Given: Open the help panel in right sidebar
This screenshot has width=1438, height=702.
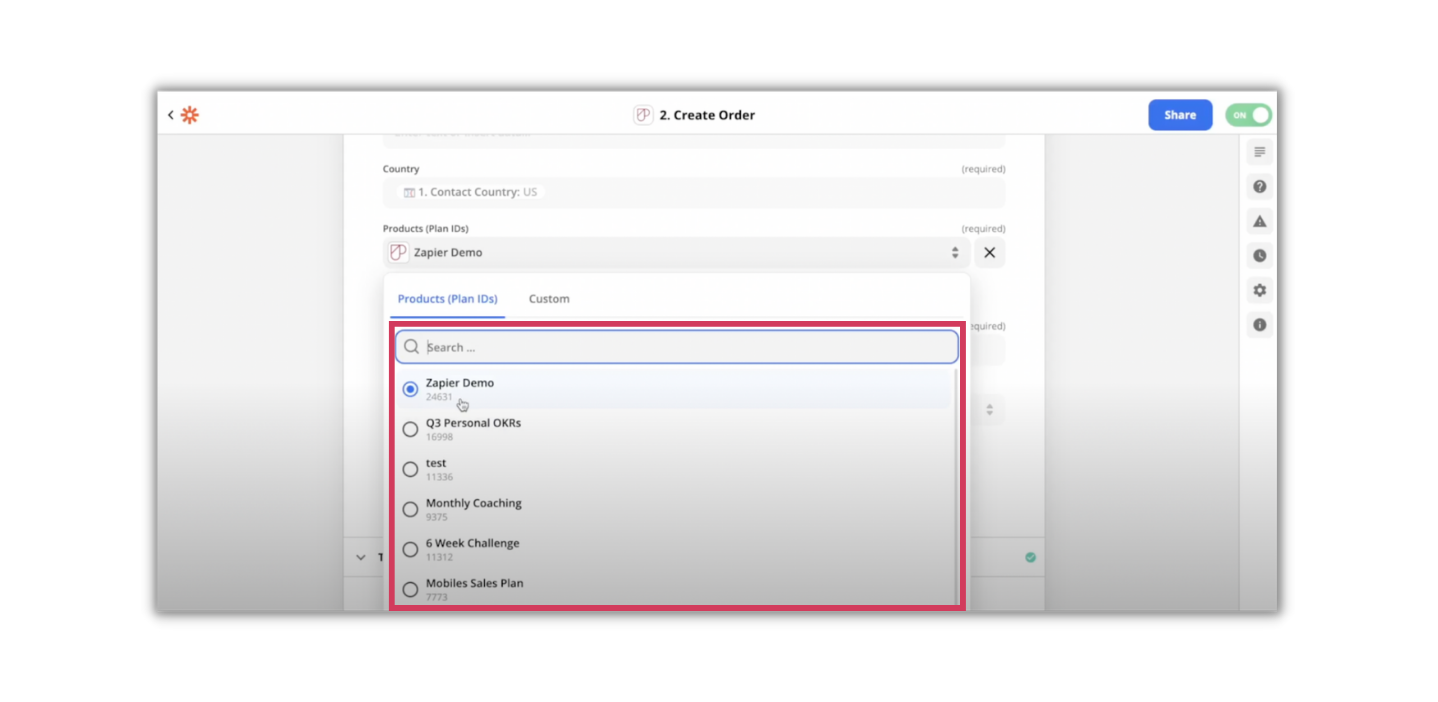Looking at the screenshot, I should (1259, 186).
